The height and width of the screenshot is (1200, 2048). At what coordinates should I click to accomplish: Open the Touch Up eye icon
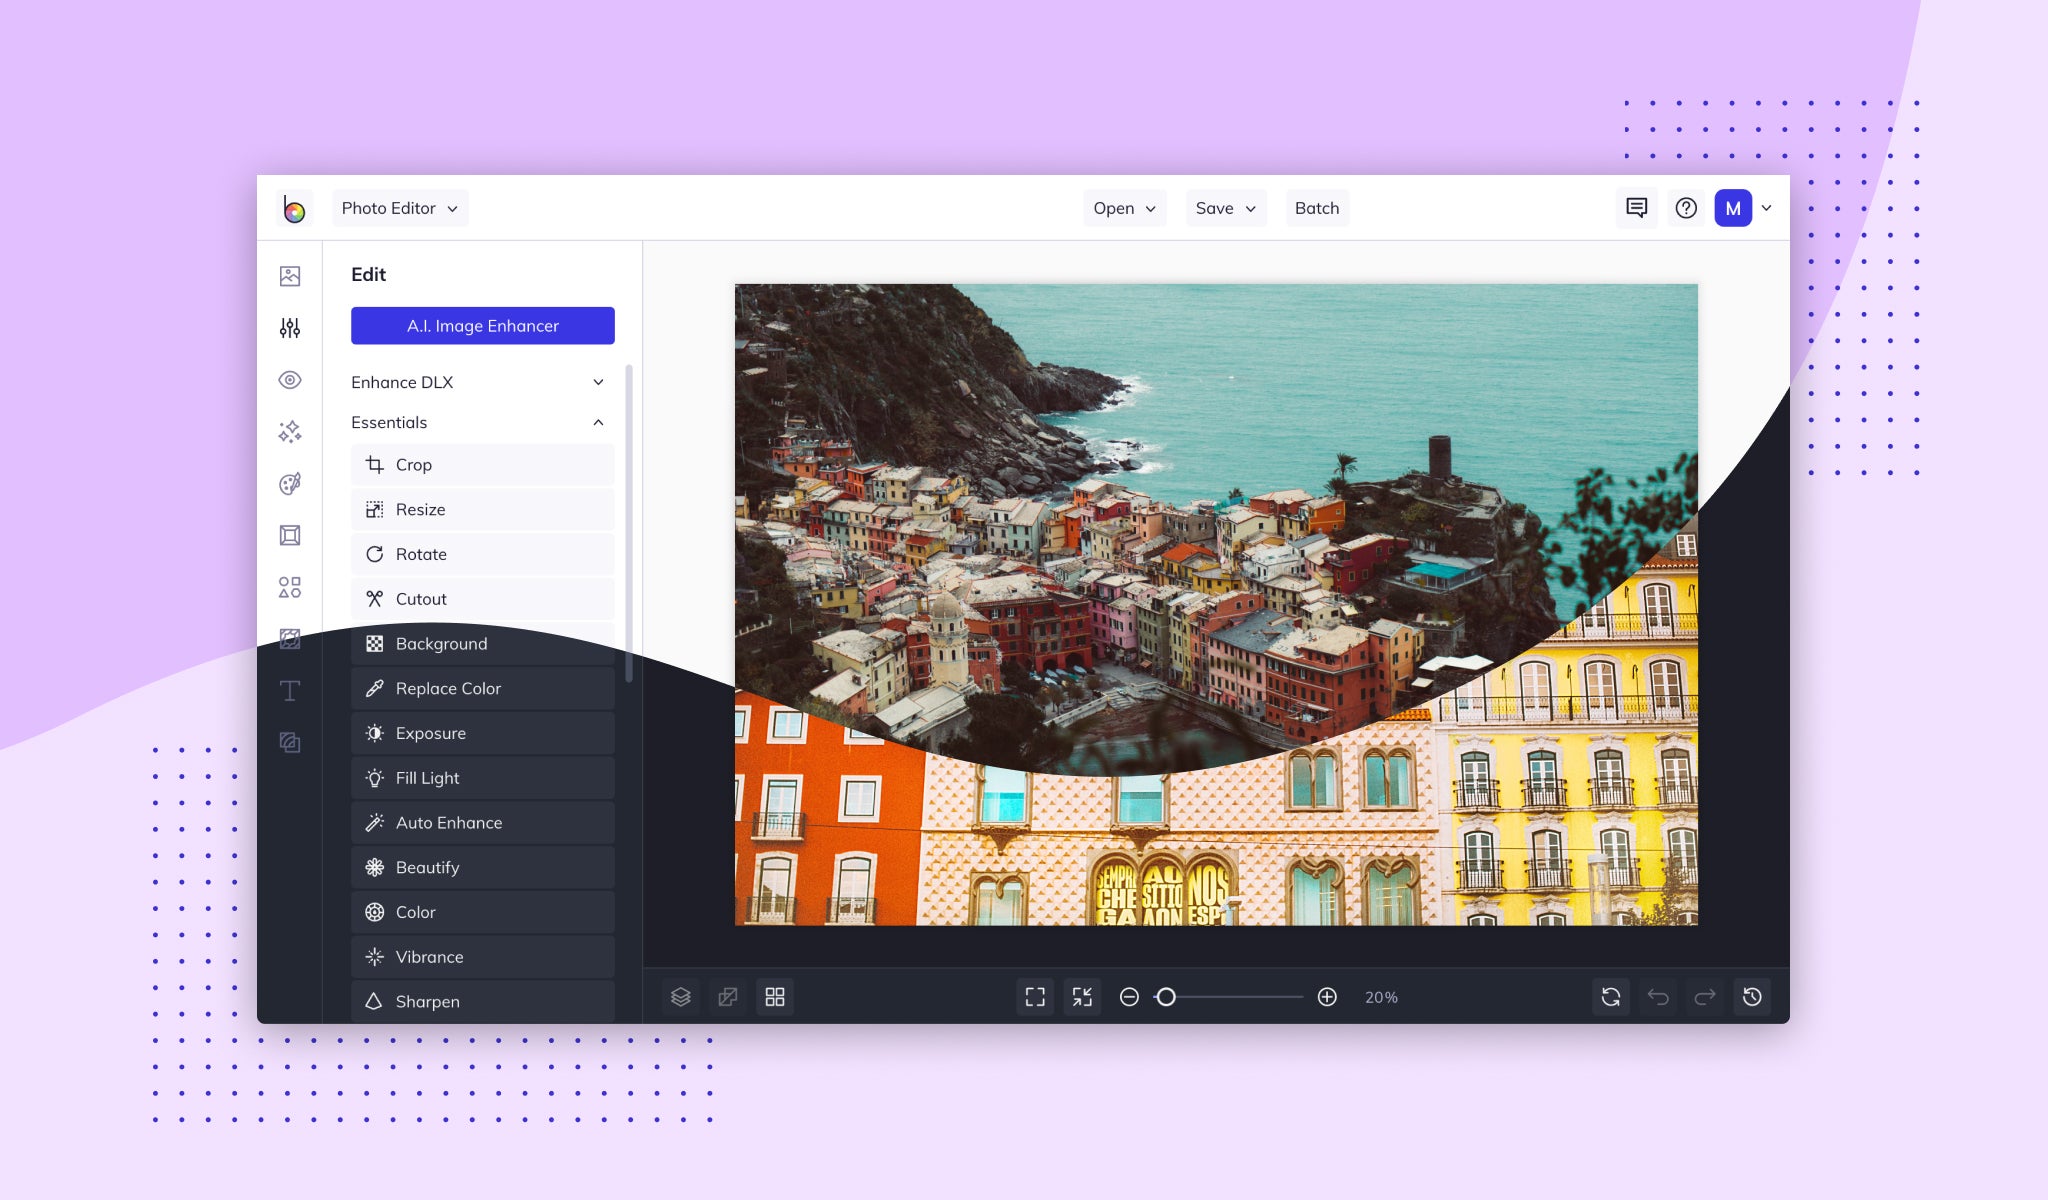click(x=290, y=380)
